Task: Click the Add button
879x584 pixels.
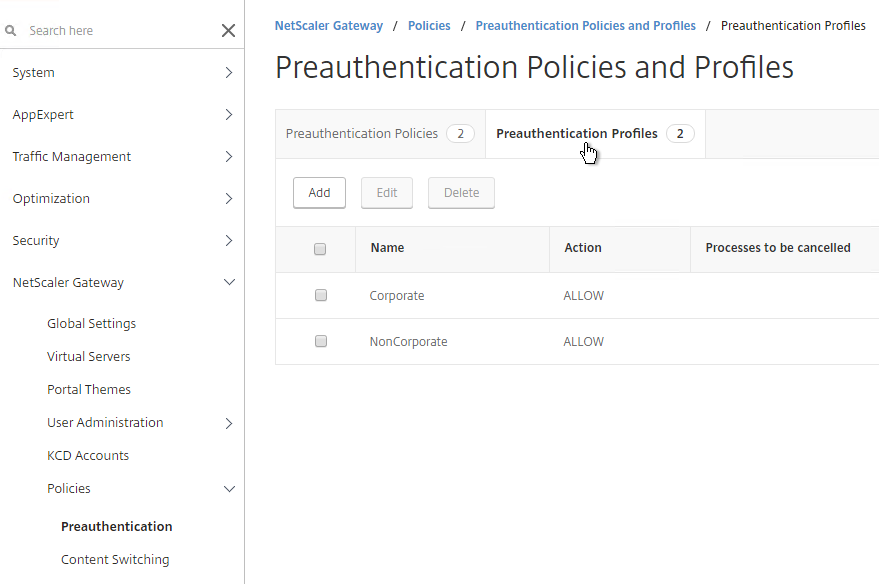Action: [320, 193]
